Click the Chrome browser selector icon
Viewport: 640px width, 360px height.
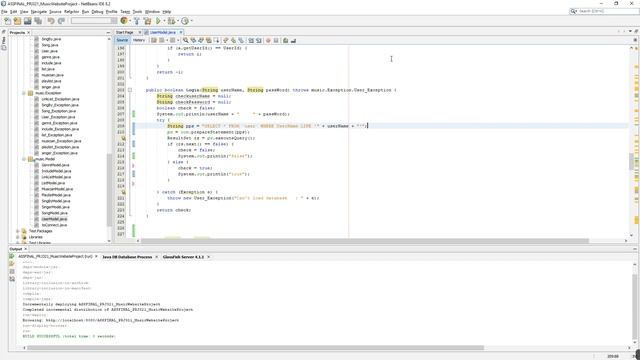[124, 20]
